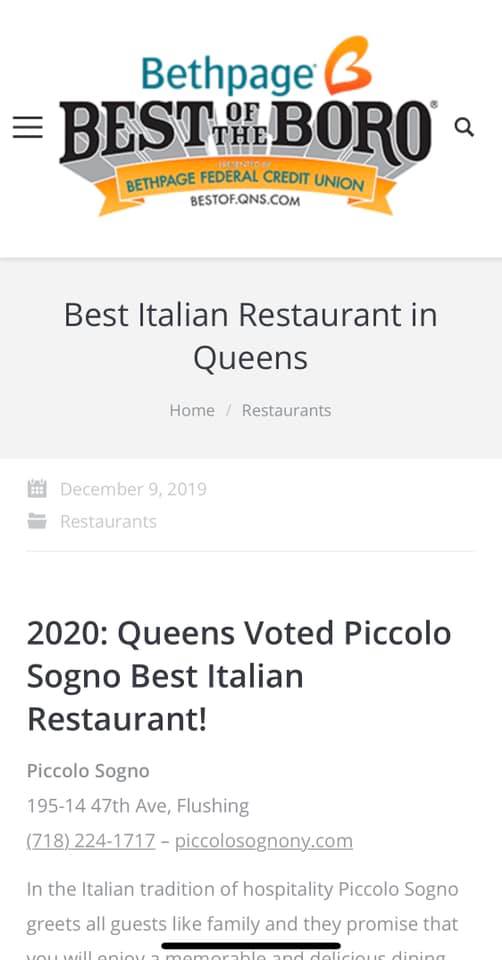Image resolution: width=502 pixels, height=960 pixels.
Task: Select the 2020 Piccolo Sogno article heading
Action: click(239, 676)
